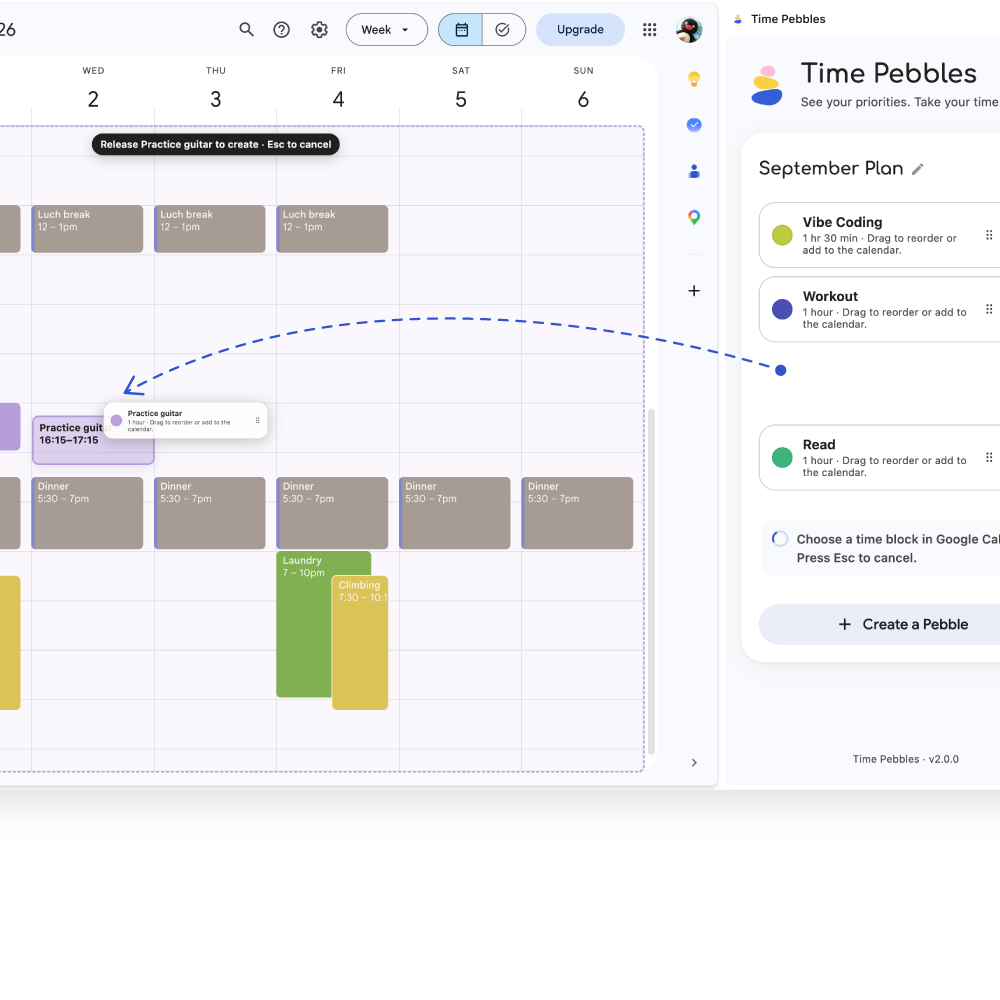1000x1000 pixels.
Task: Hide side panel using chevron arrow
Action: click(694, 763)
